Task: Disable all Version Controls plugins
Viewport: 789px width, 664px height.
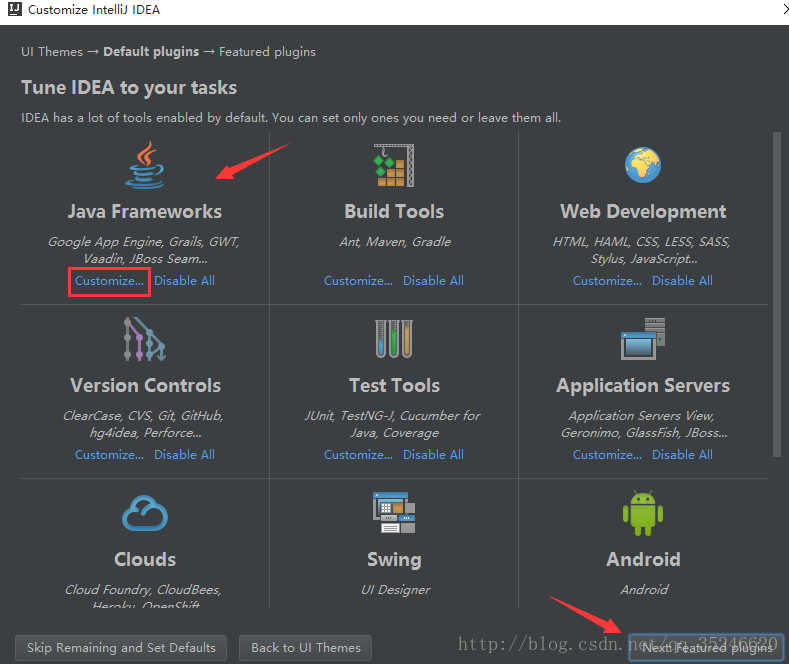Action: point(184,455)
